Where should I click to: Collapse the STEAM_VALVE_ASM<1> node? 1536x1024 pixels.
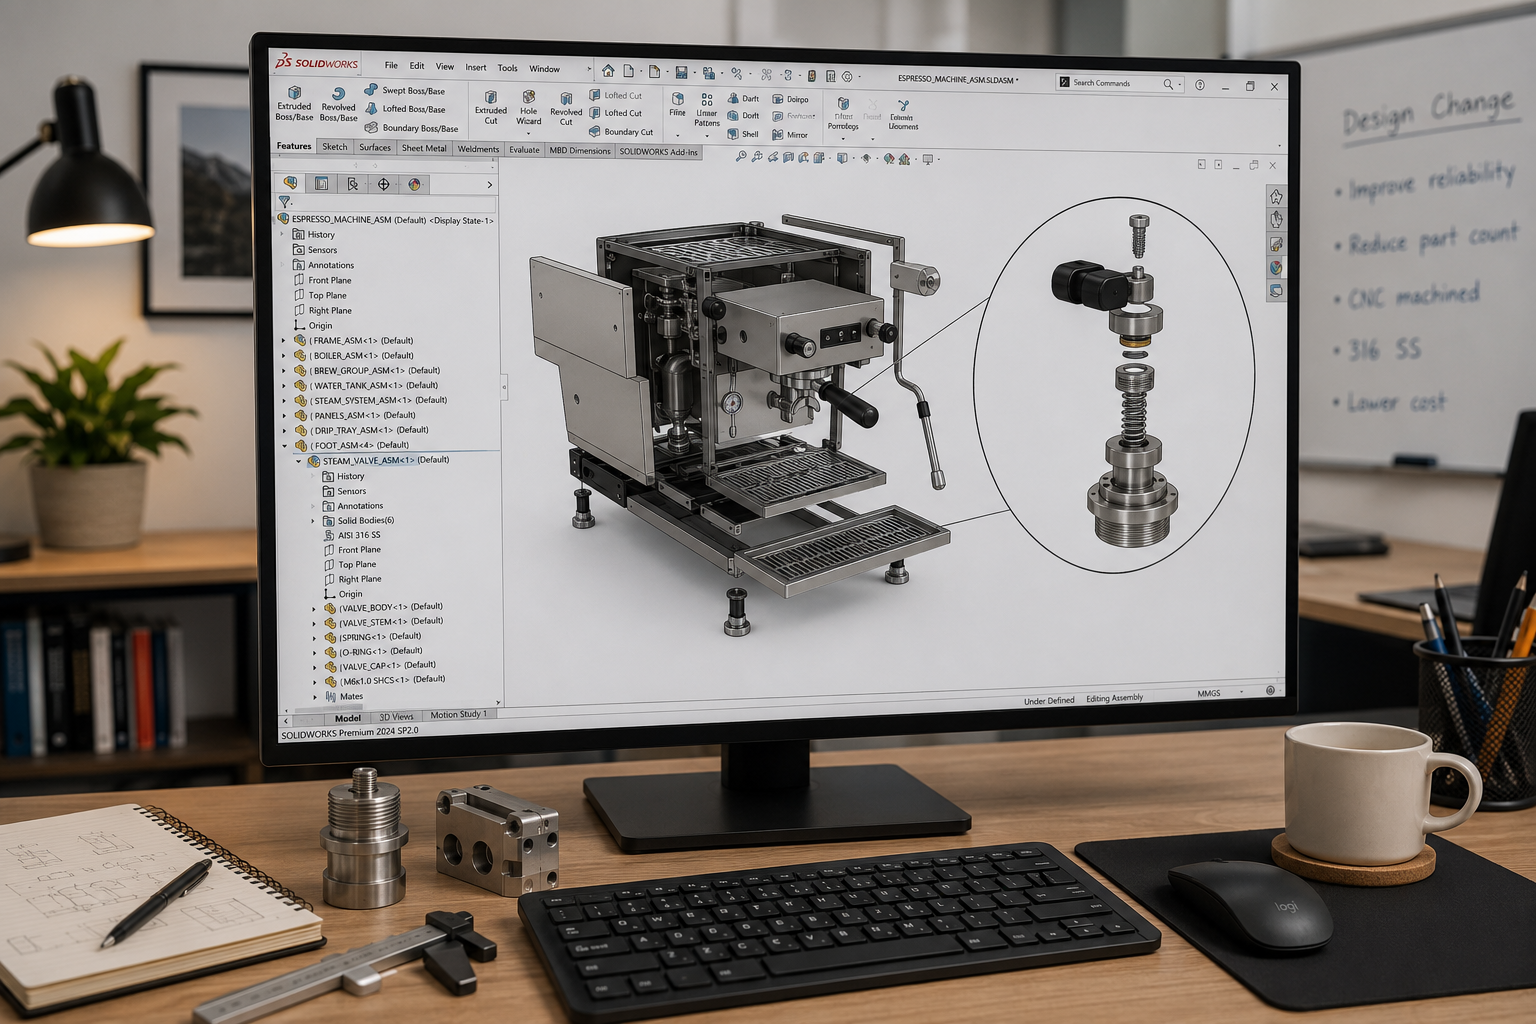tap(298, 461)
